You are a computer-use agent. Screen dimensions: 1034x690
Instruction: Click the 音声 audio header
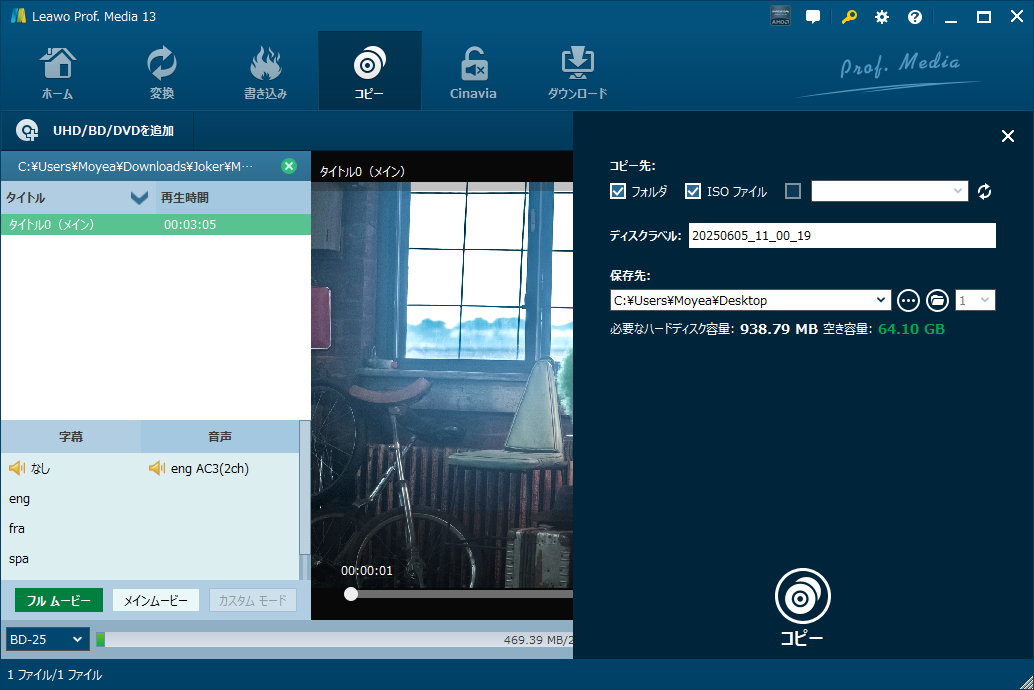[220, 436]
